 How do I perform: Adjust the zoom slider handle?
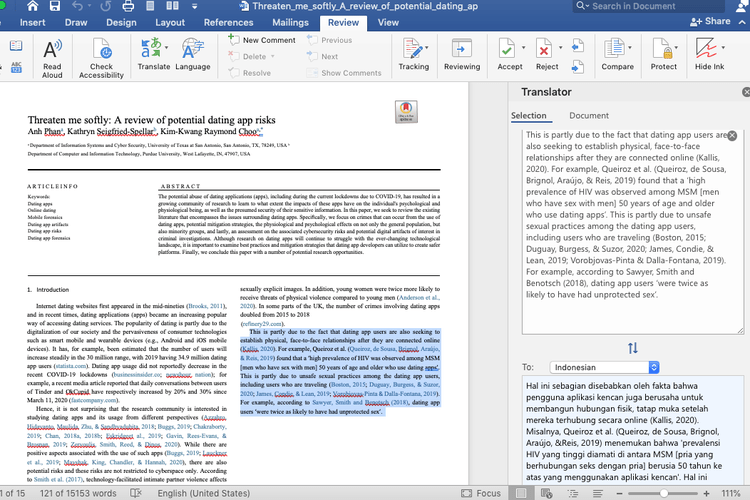pos(664,493)
